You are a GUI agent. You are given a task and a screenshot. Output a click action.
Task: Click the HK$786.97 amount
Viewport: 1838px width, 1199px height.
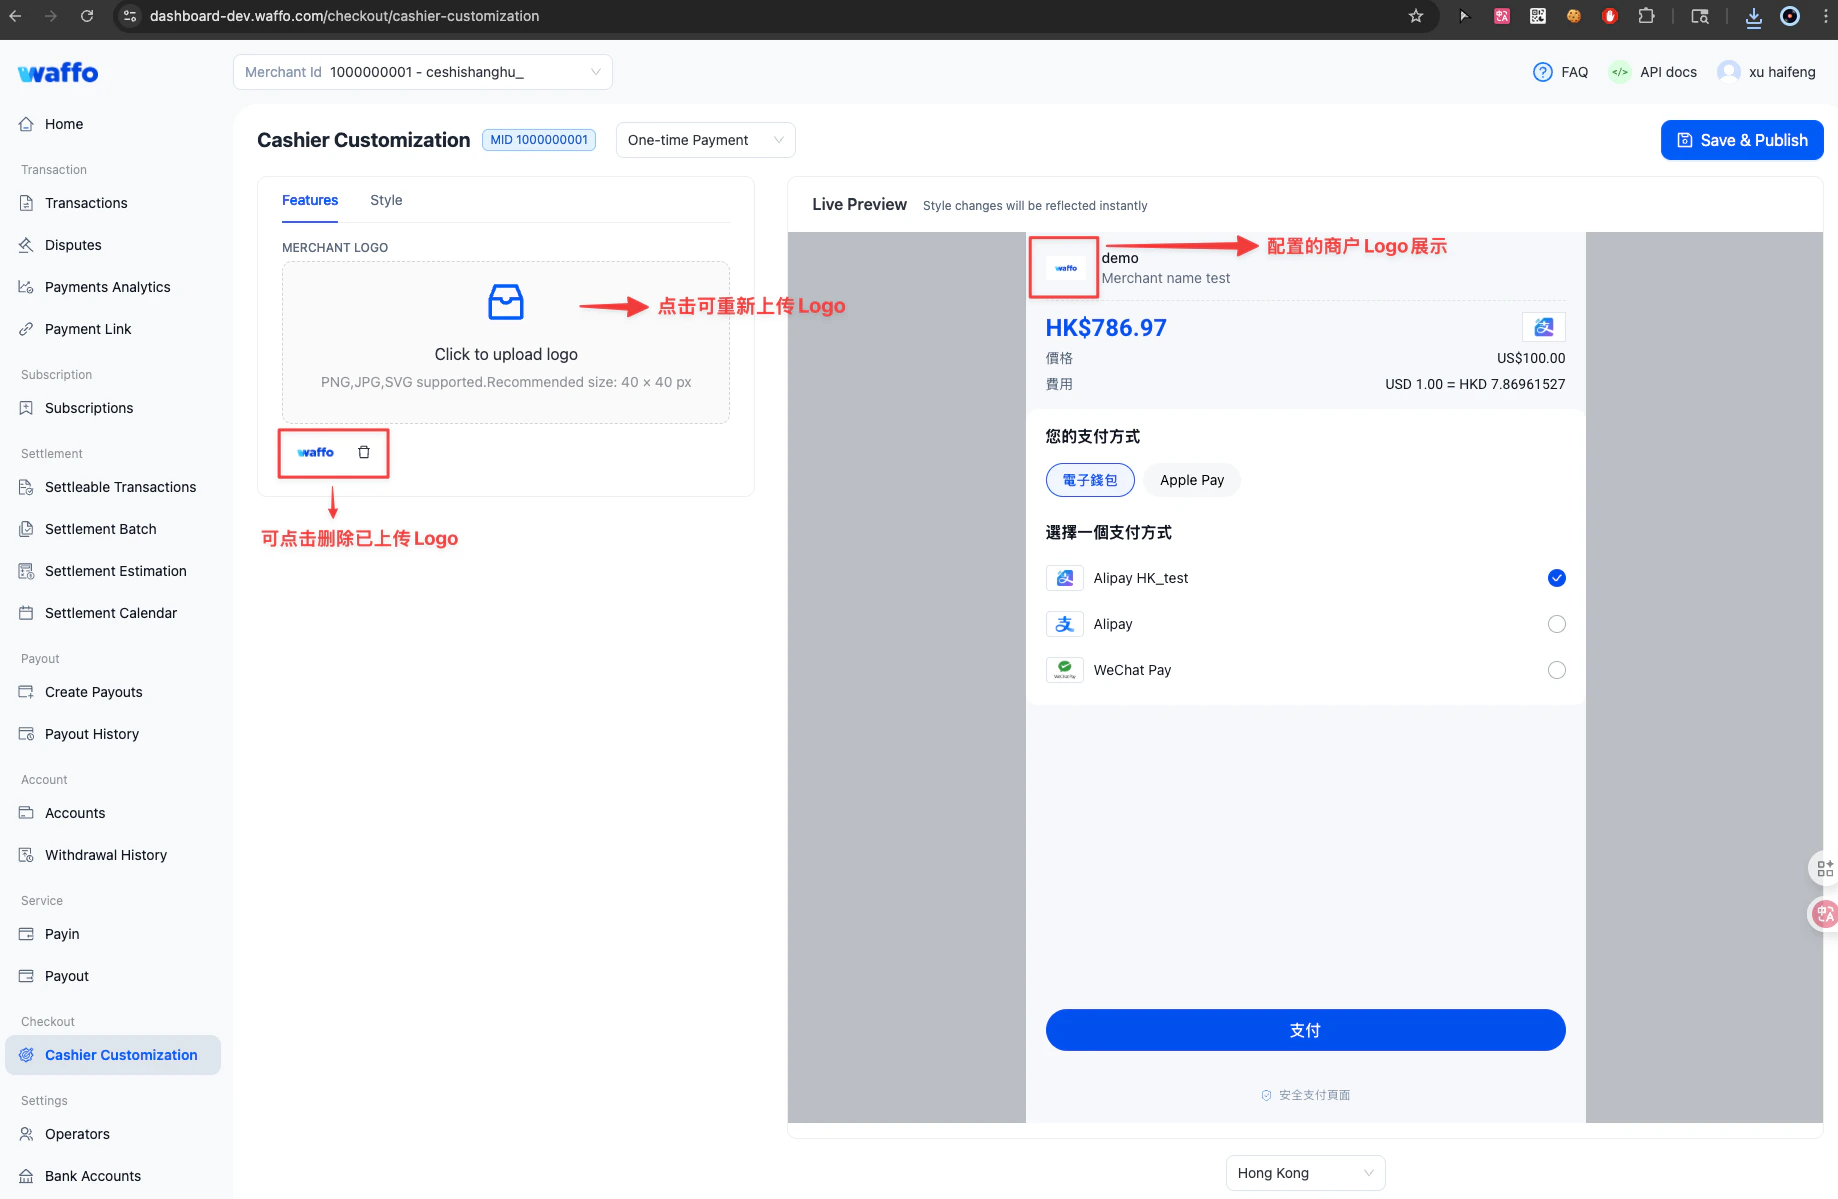[x=1106, y=328]
